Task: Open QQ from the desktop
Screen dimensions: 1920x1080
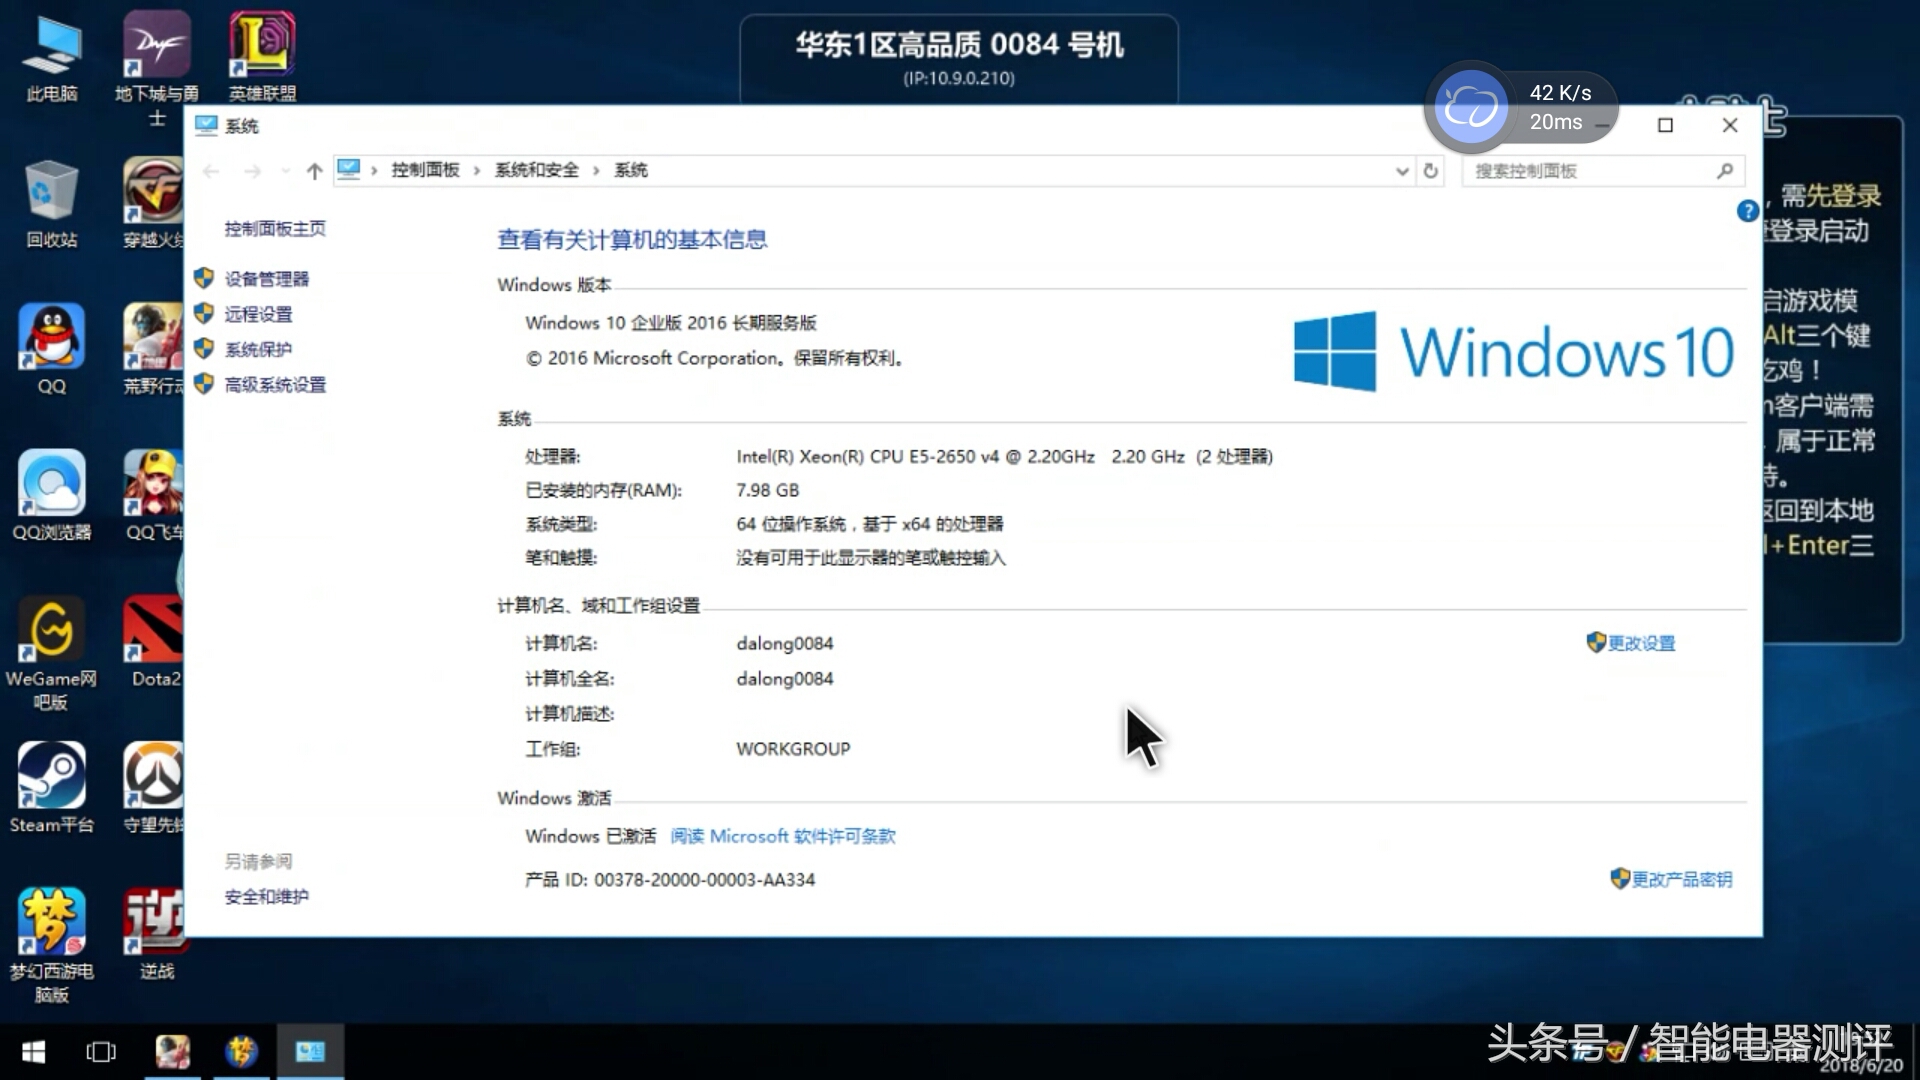Action: coord(51,337)
